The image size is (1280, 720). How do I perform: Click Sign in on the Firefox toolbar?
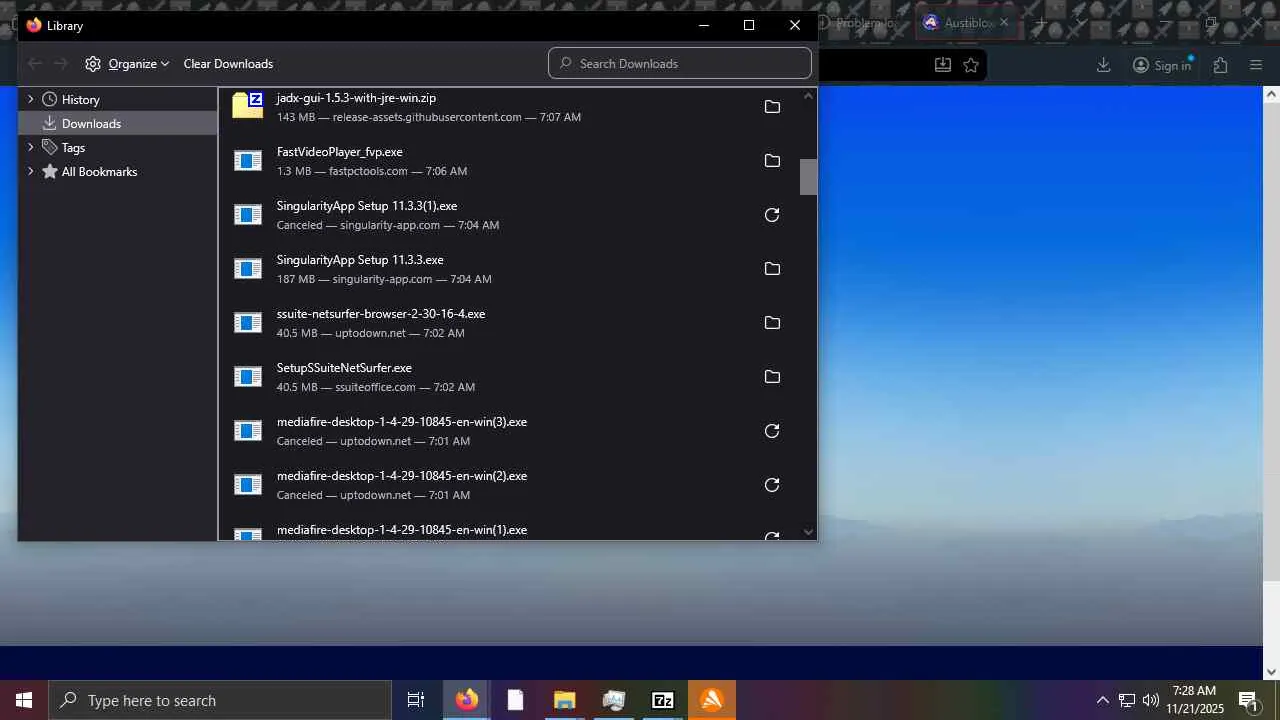(x=1162, y=65)
